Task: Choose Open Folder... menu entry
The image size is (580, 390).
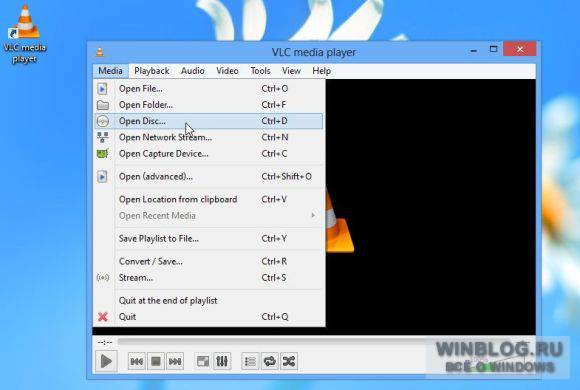Action: click(209, 105)
